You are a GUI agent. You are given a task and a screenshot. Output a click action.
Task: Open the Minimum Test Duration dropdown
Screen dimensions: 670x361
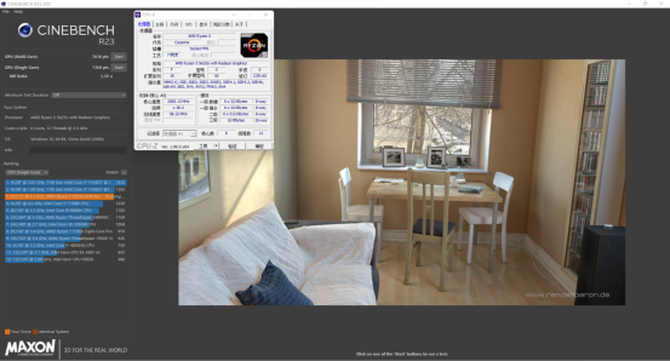[89, 95]
